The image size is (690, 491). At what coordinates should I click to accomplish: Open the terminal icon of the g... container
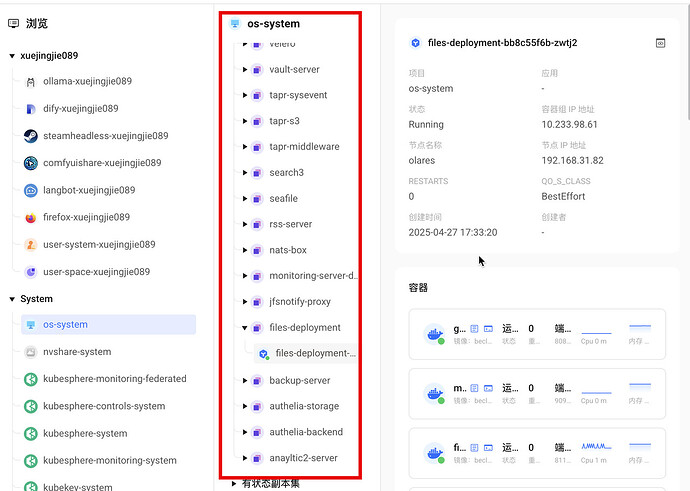tap(488, 329)
